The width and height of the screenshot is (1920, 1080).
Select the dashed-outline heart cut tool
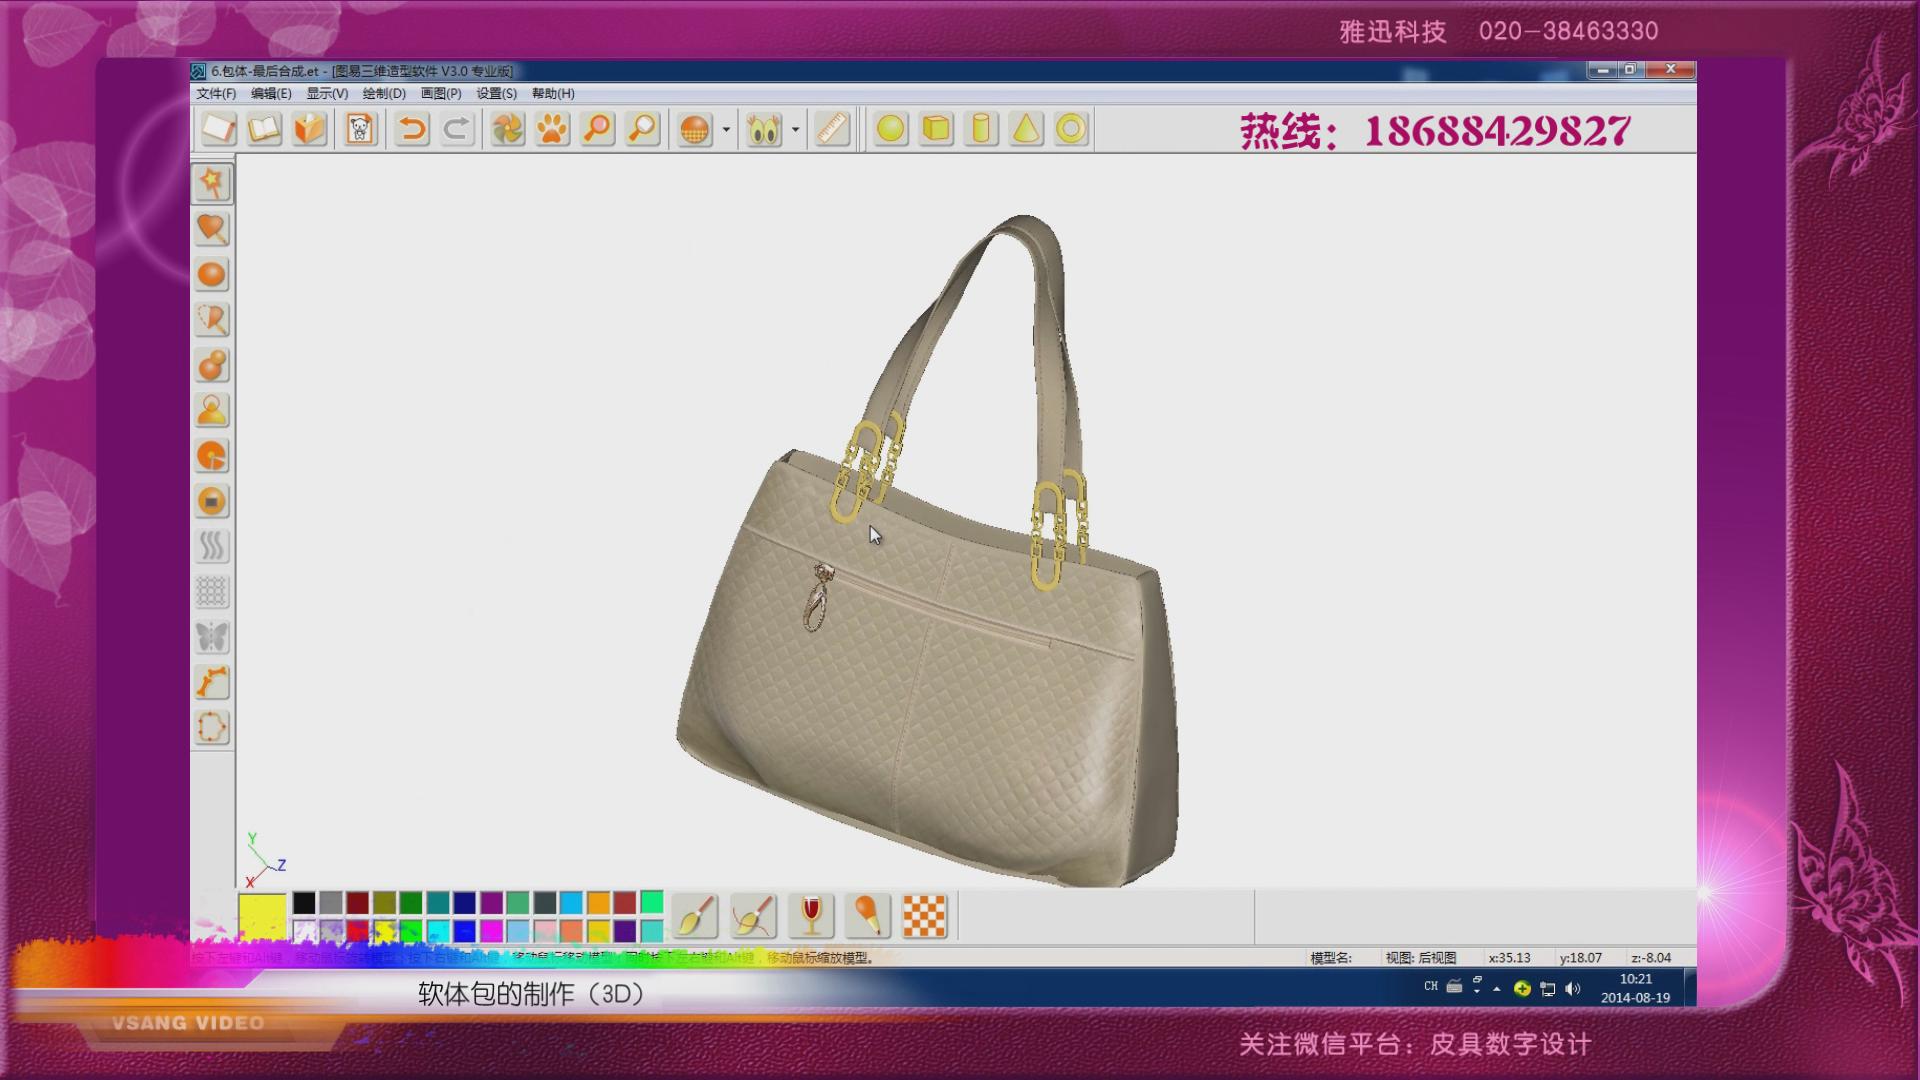[212, 320]
